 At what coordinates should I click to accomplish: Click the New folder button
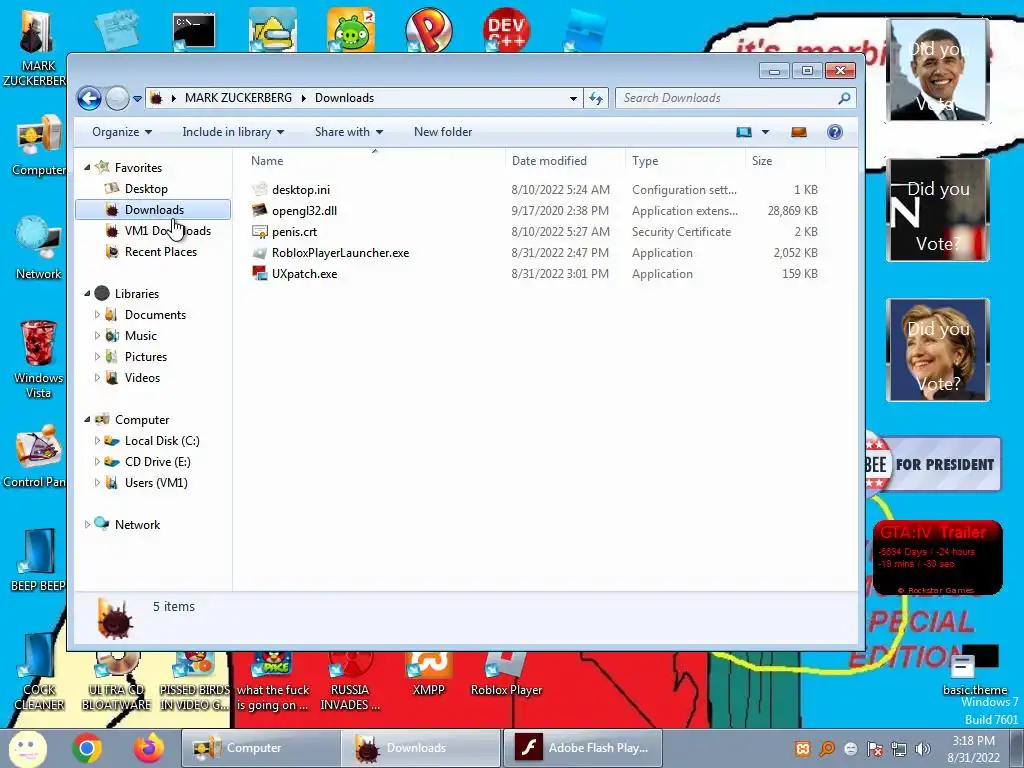(443, 132)
